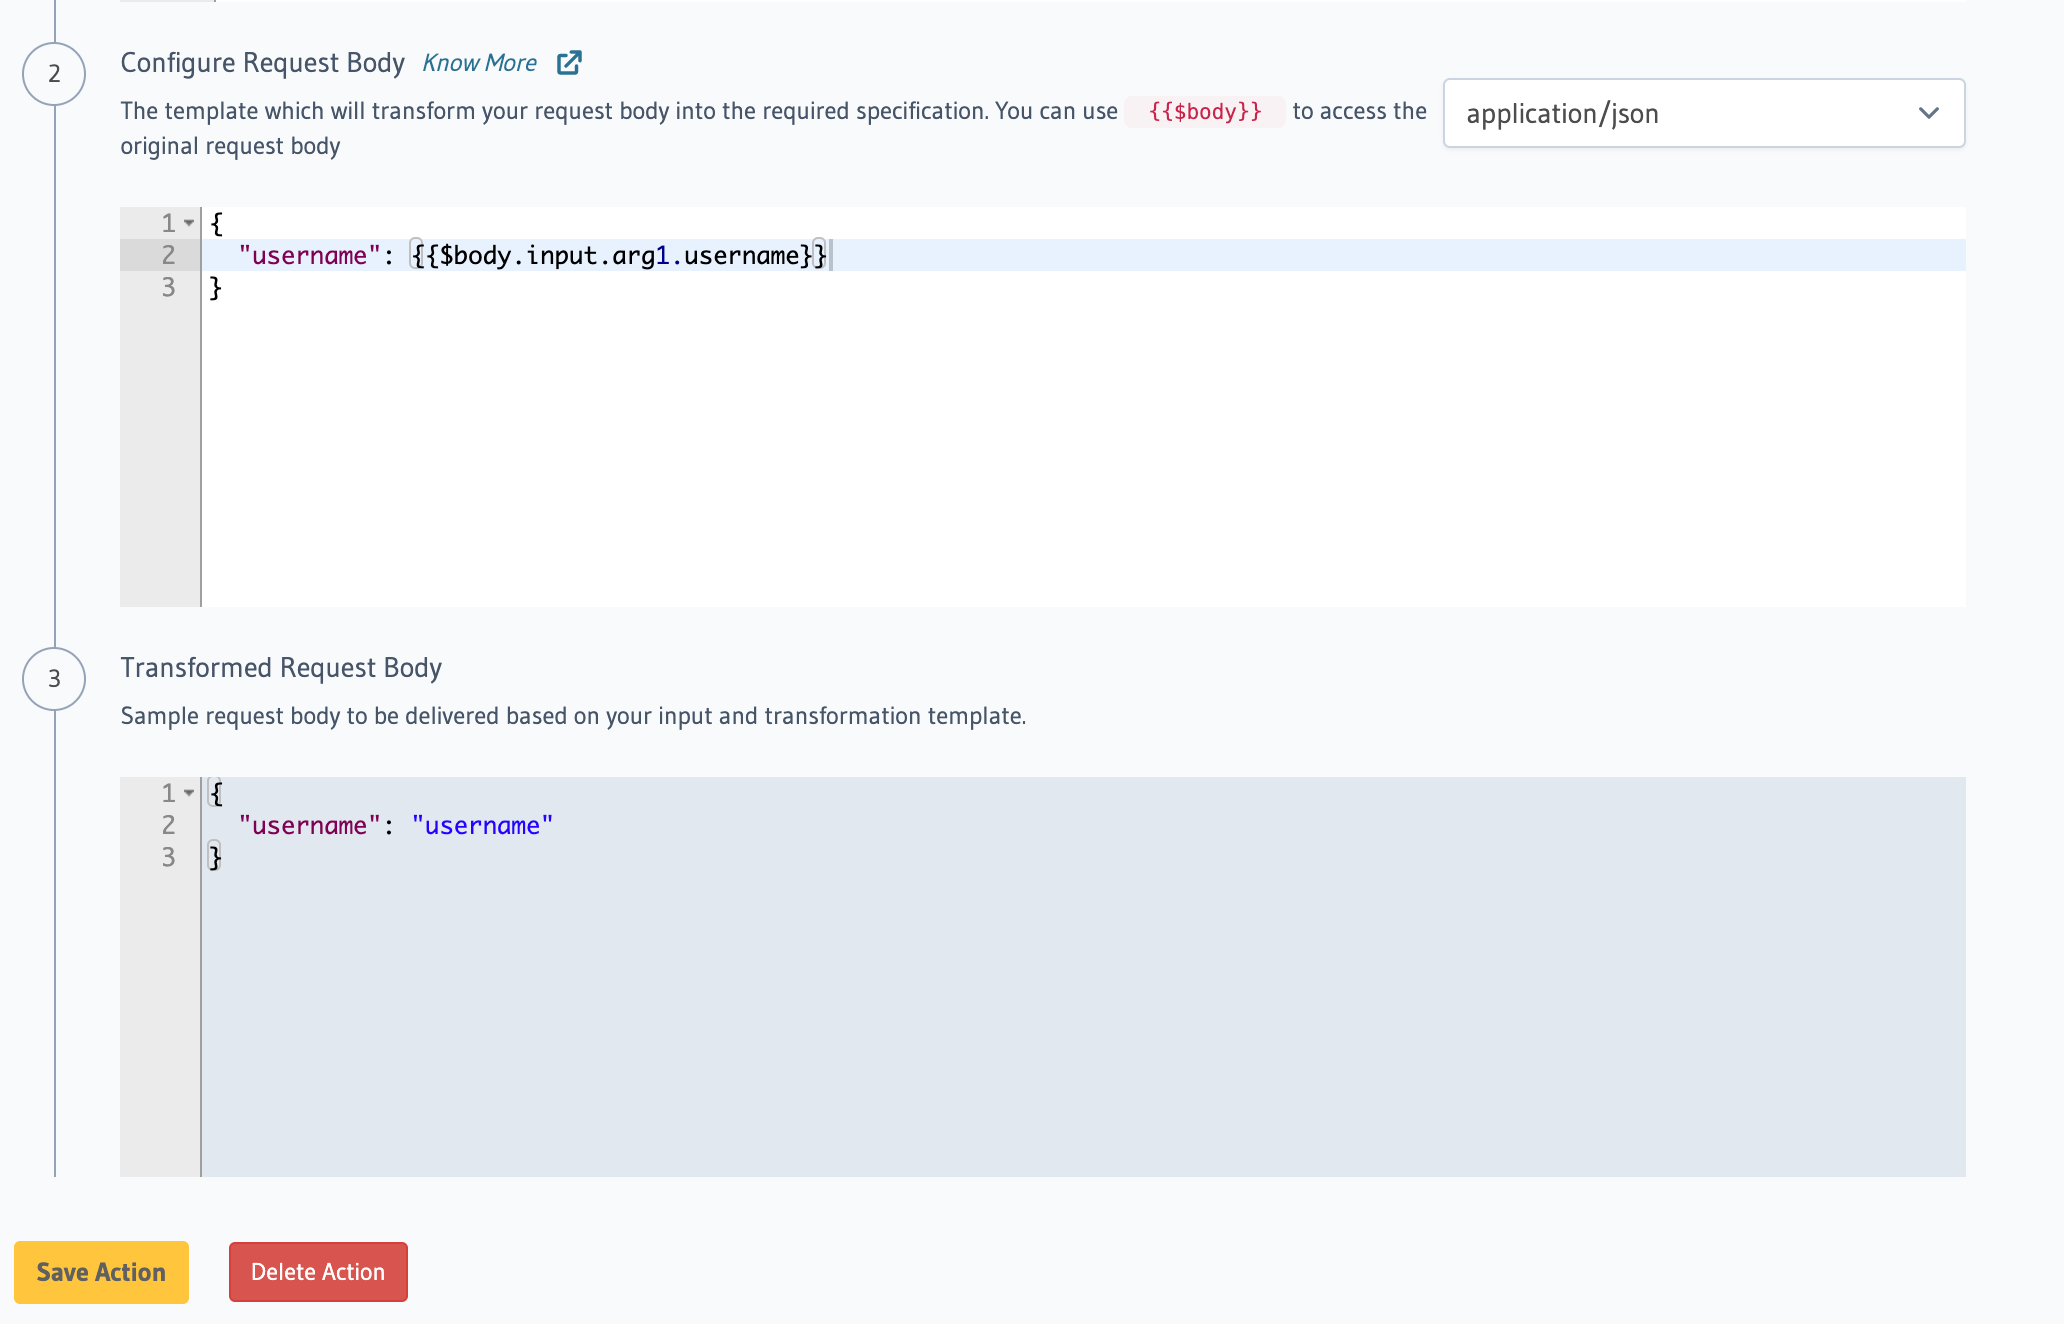The height and width of the screenshot is (1324, 2064).
Task: Click the {{$body}} token badge
Action: point(1204,111)
